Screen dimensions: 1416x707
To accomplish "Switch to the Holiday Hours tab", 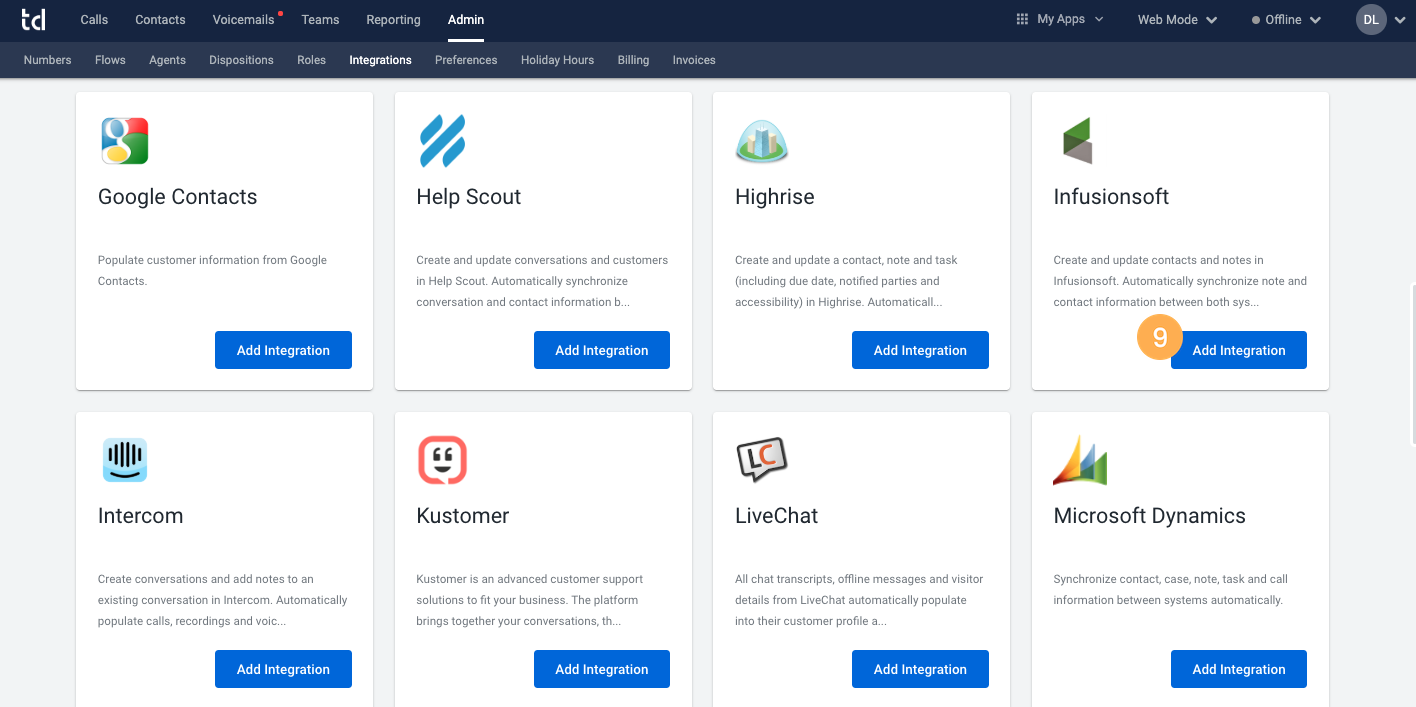I will (557, 60).
